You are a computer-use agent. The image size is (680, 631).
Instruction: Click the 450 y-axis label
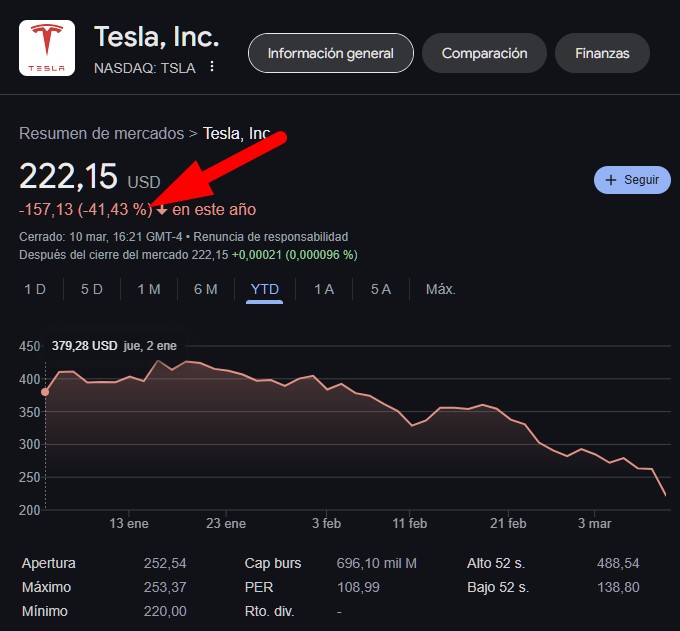(x=29, y=346)
